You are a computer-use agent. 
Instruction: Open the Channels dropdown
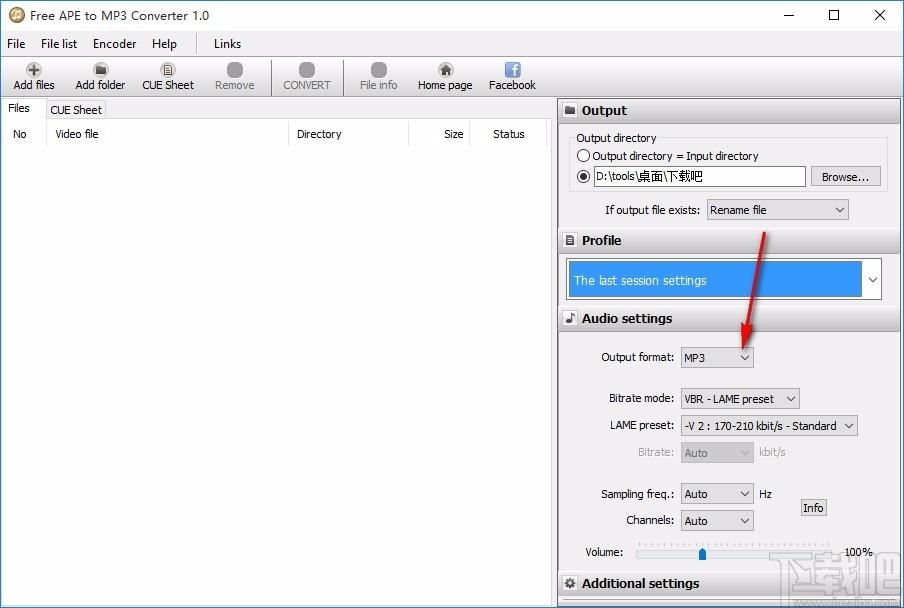717,520
